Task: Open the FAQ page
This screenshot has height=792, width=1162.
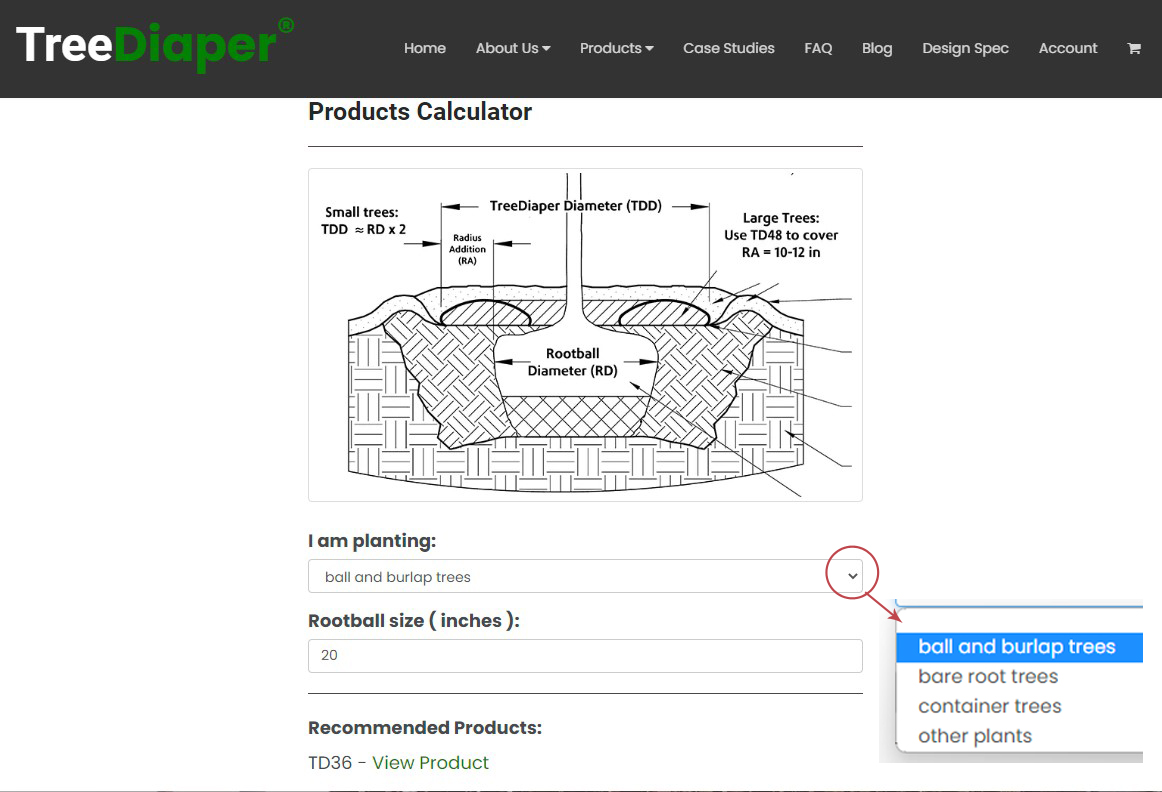Action: 818,48
